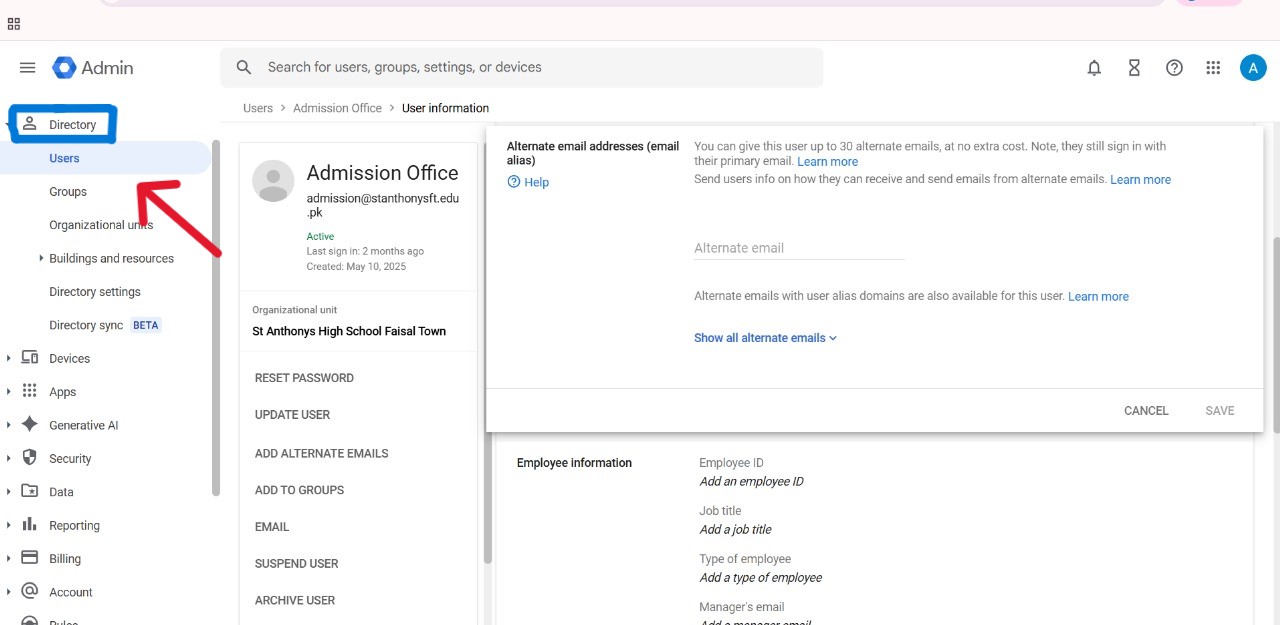This screenshot has height=625, width=1280.
Task: Open the alternate emails Learn more link
Action: point(828,161)
